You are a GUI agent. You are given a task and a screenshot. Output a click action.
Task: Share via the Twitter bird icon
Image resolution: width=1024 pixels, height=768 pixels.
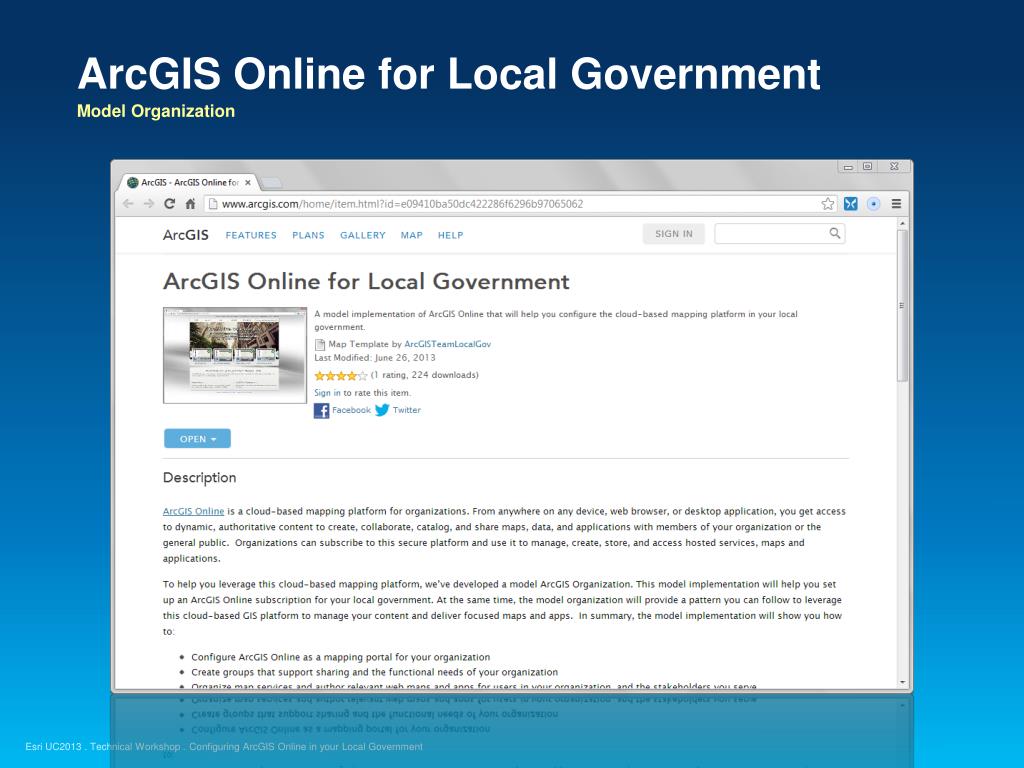(382, 410)
